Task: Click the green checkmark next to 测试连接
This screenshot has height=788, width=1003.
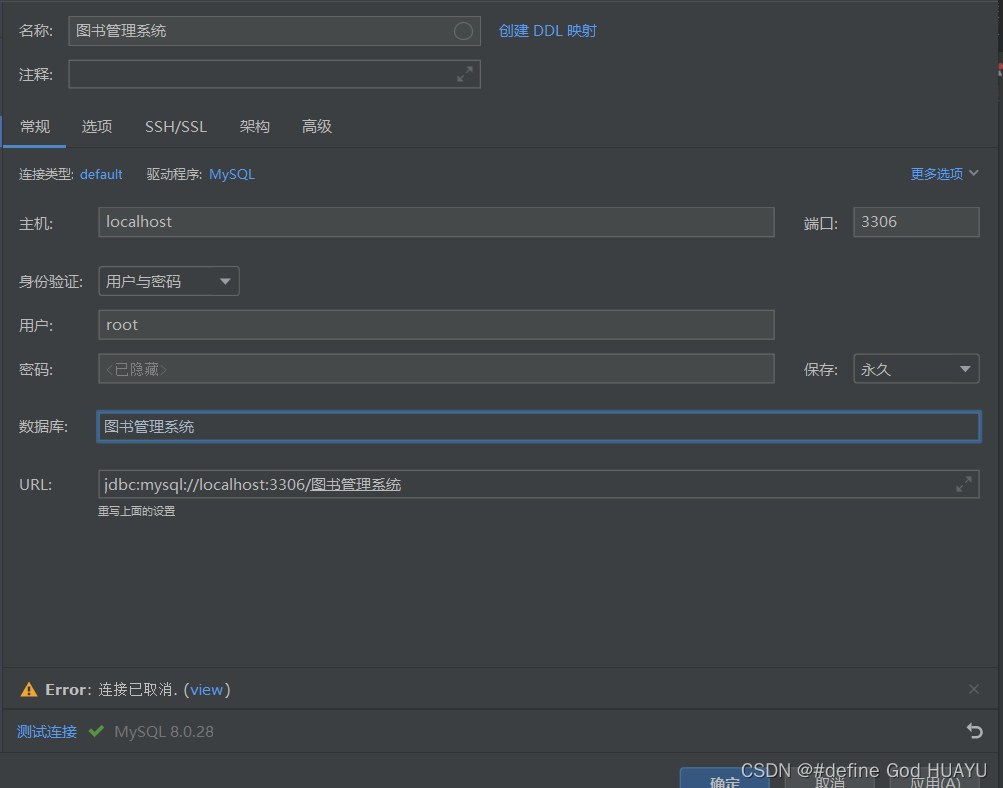Action: coord(96,731)
